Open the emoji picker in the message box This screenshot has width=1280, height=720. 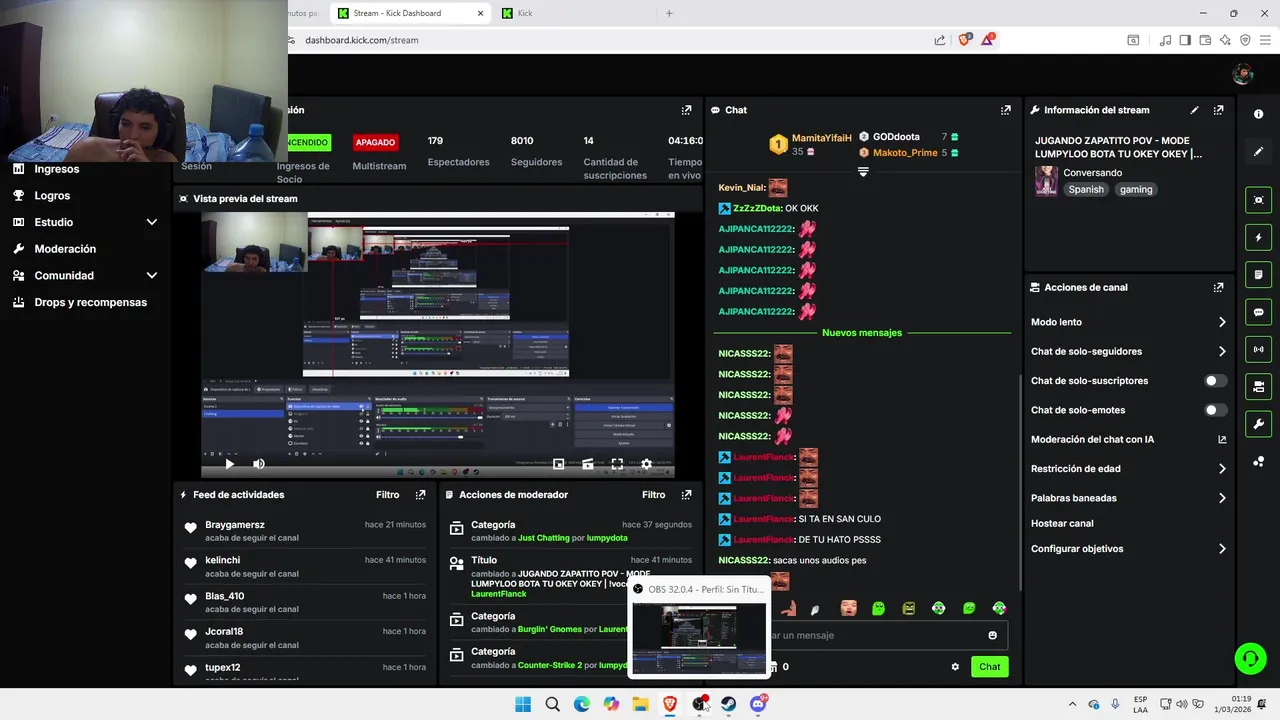pos(992,635)
